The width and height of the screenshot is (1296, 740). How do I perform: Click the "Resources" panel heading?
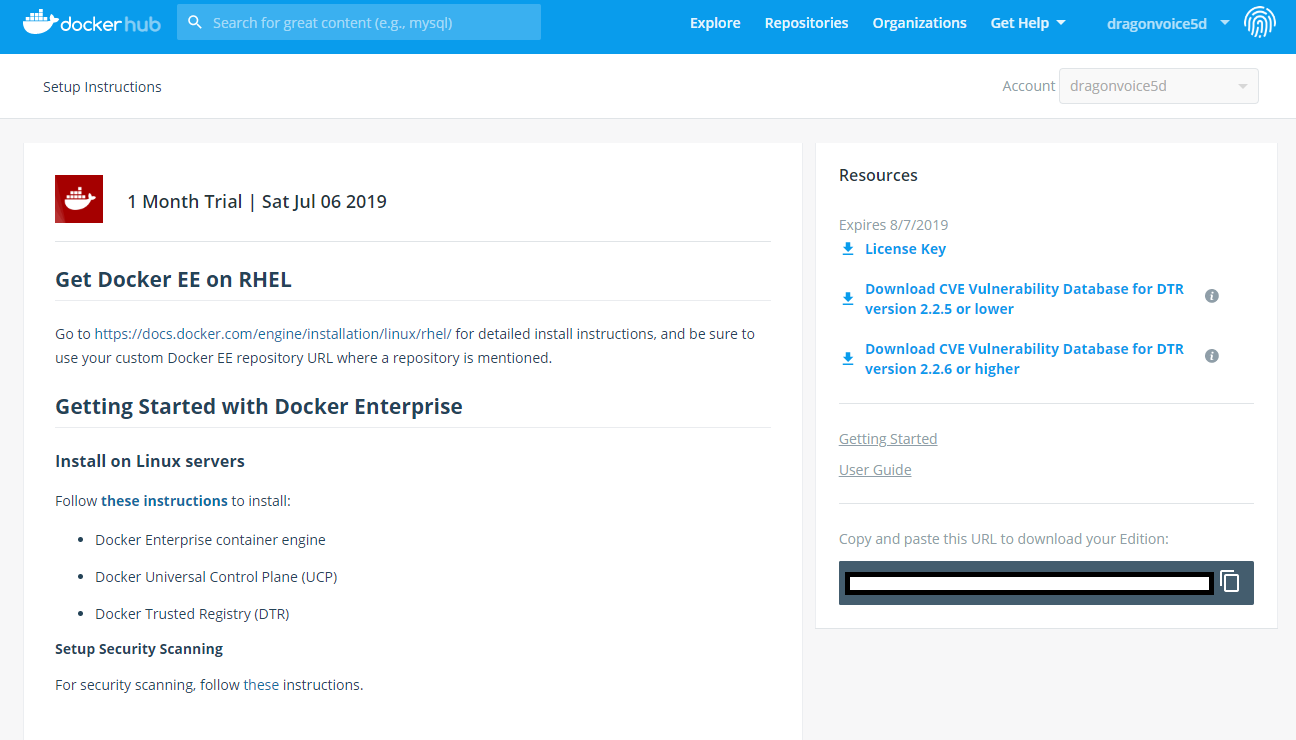click(878, 175)
